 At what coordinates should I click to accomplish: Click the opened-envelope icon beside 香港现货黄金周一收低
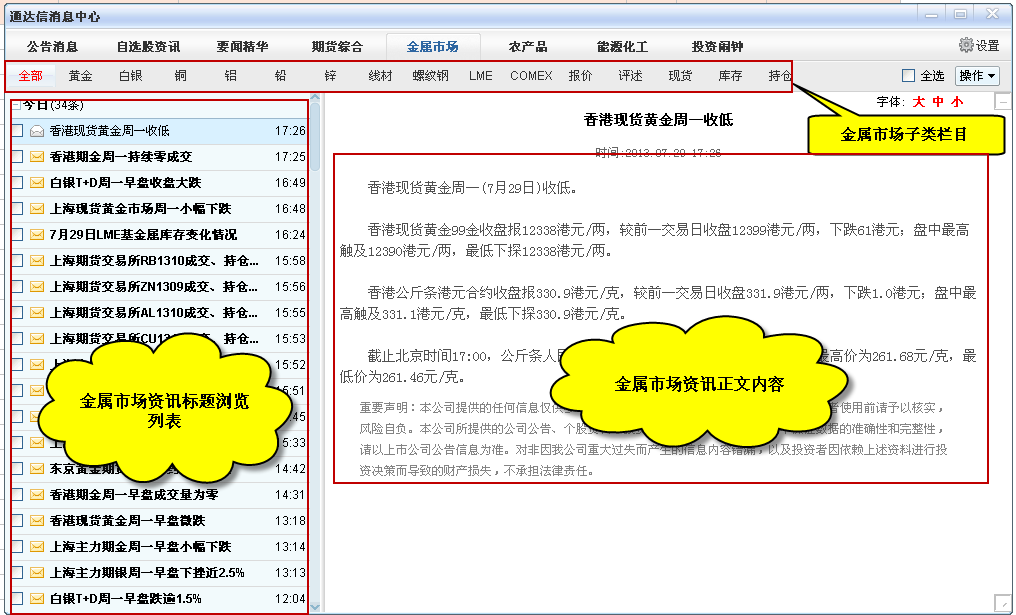pyautogui.click(x=37, y=130)
